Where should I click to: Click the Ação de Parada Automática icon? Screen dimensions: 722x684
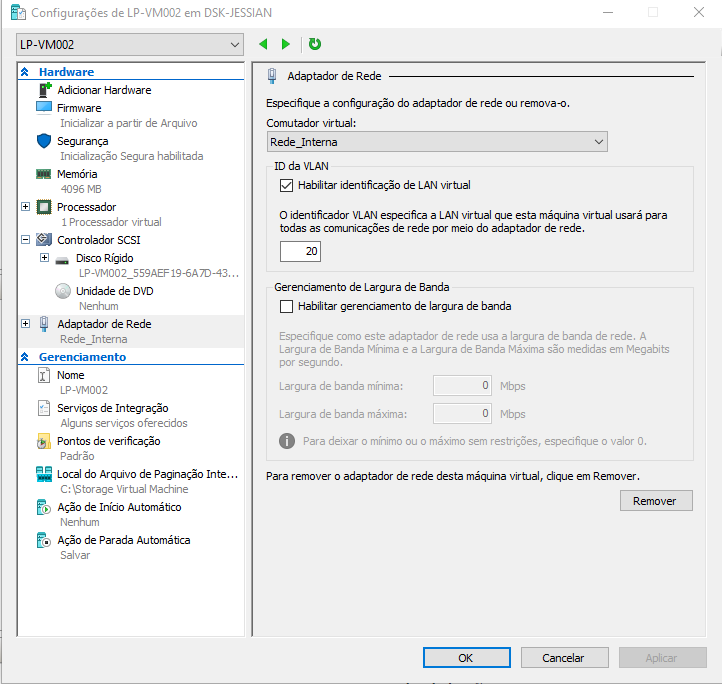tap(44, 540)
